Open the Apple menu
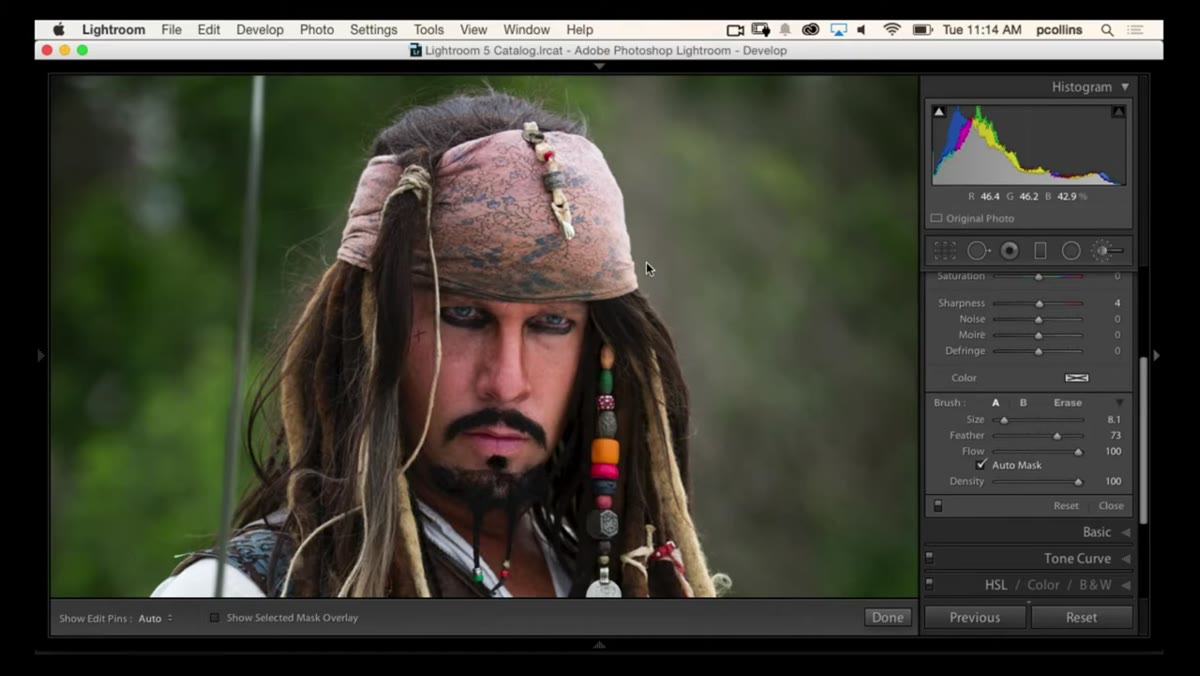The width and height of the screenshot is (1200, 676). coord(58,30)
